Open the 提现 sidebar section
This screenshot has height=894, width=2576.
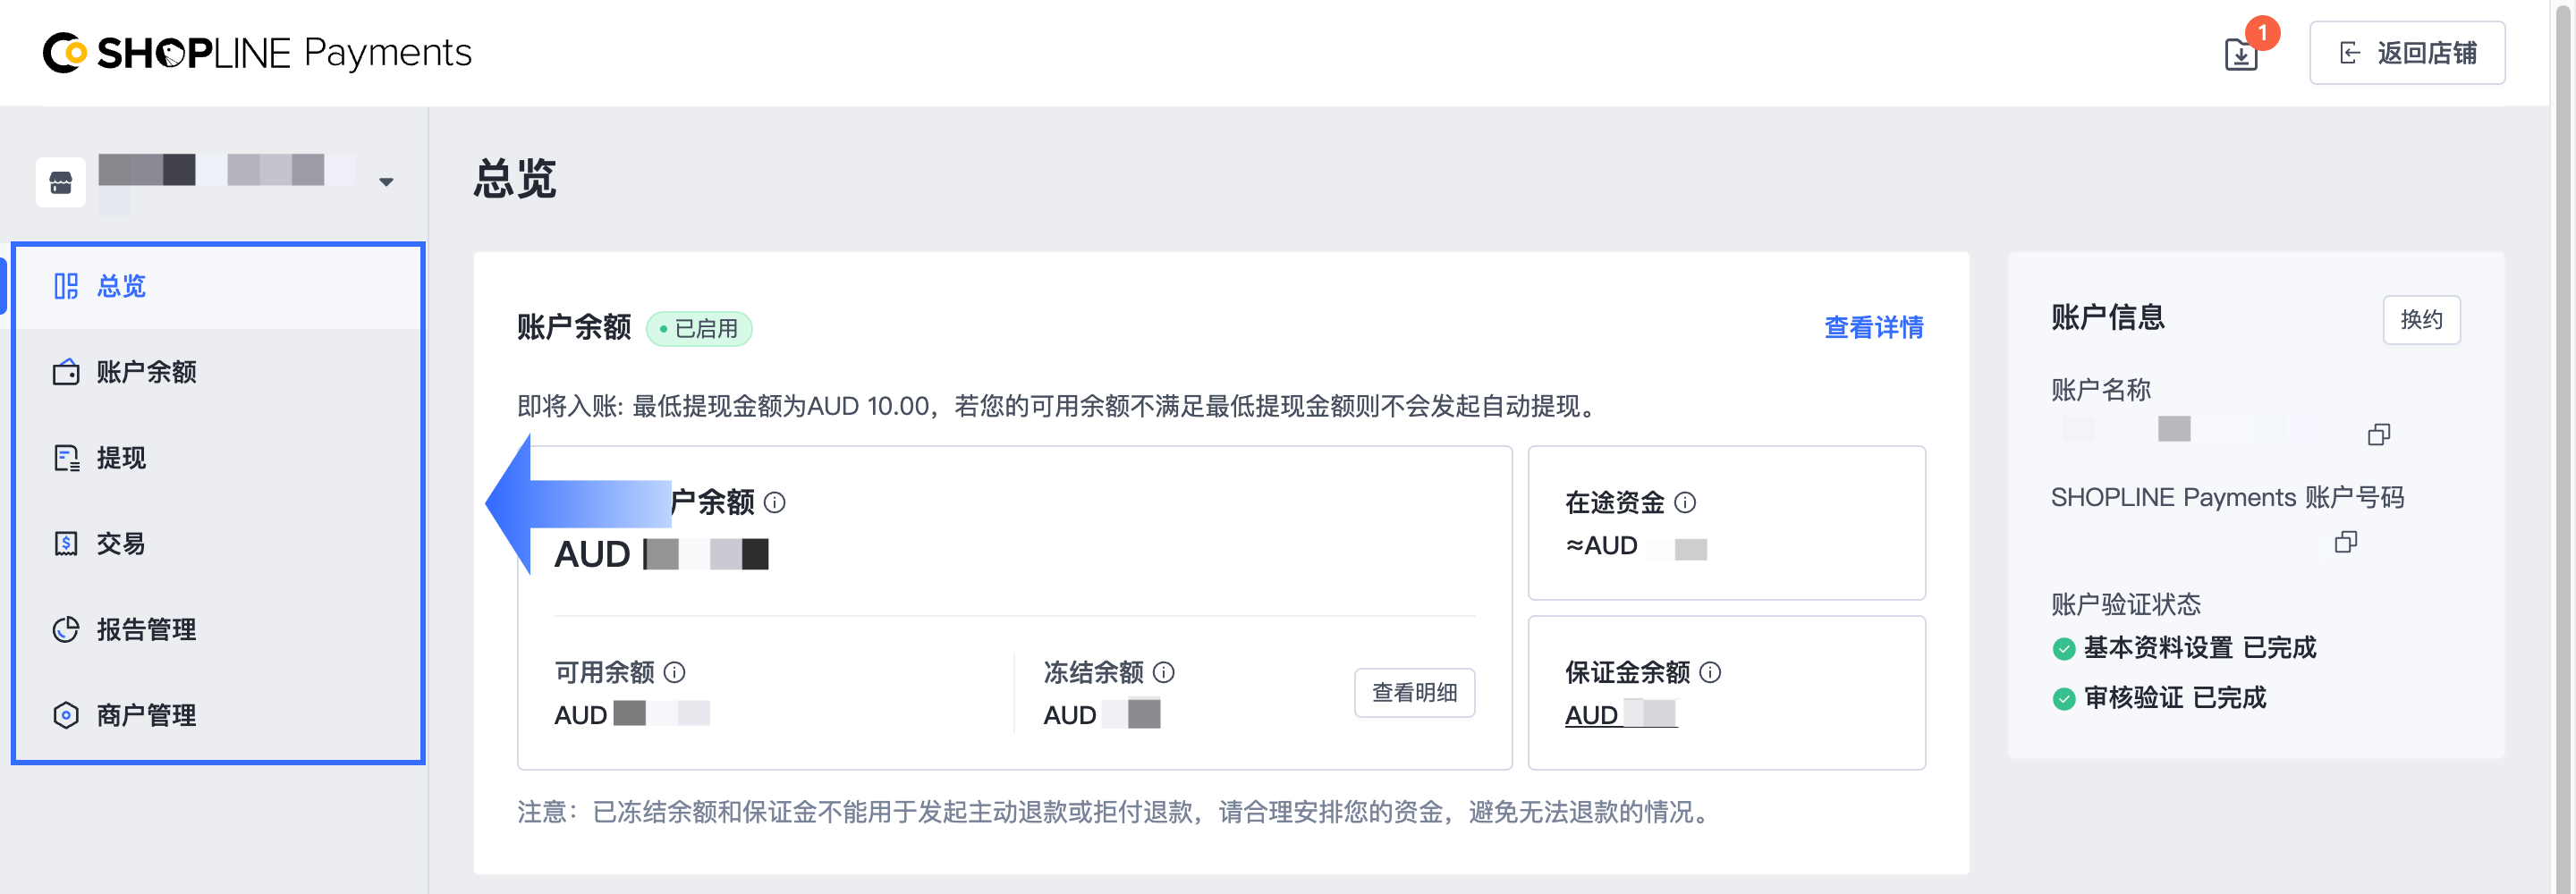pos(121,458)
